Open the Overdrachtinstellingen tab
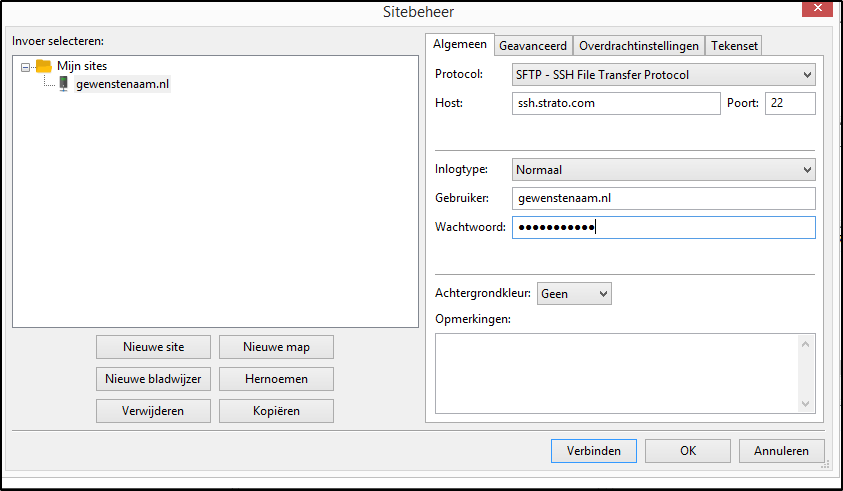 [x=639, y=46]
